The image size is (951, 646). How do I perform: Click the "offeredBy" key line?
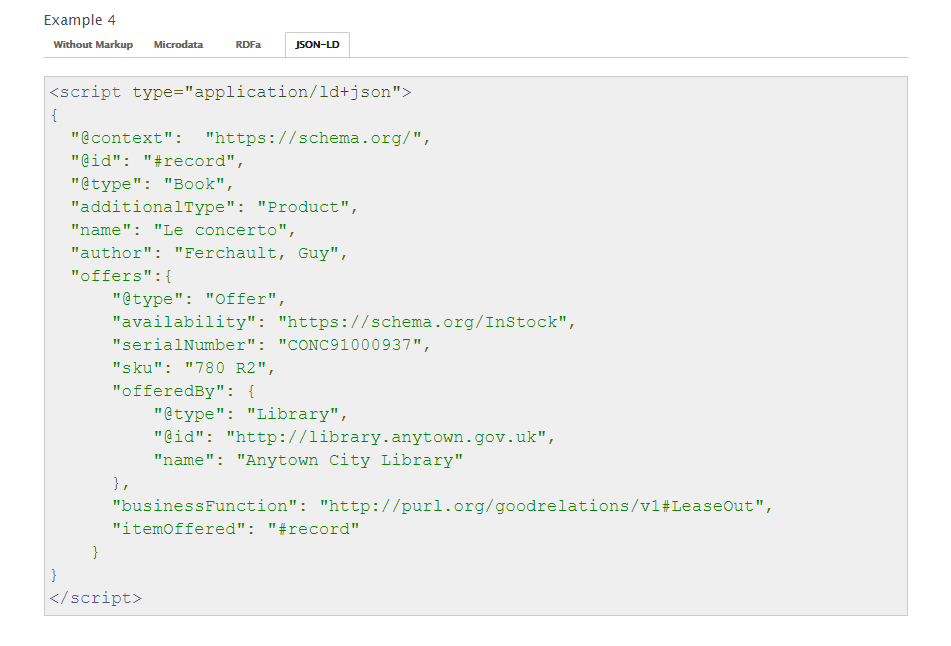point(183,392)
